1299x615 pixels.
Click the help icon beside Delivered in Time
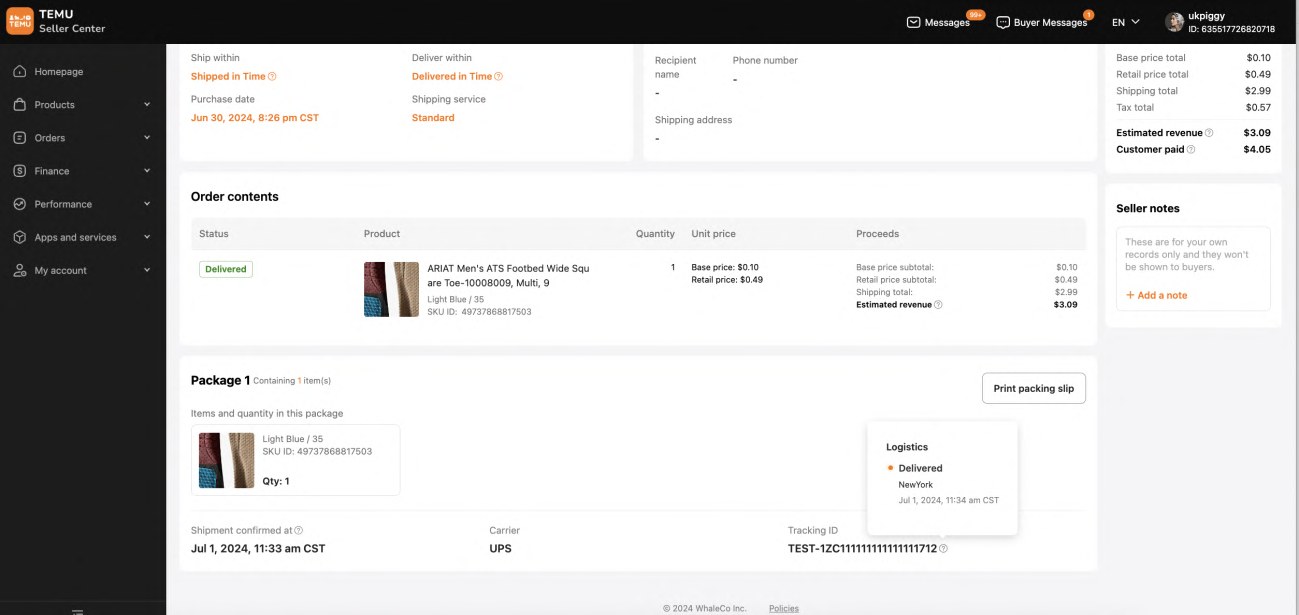(496, 74)
